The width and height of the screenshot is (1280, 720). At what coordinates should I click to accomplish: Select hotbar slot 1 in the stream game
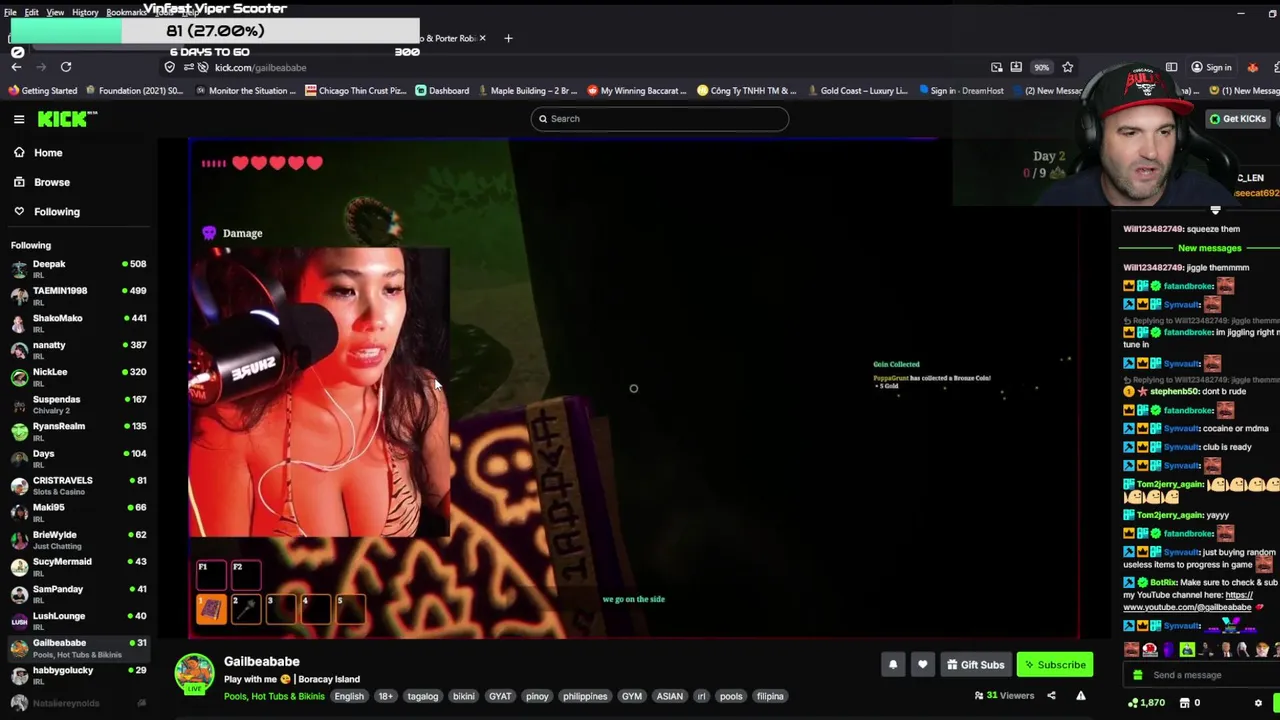click(211, 608)
